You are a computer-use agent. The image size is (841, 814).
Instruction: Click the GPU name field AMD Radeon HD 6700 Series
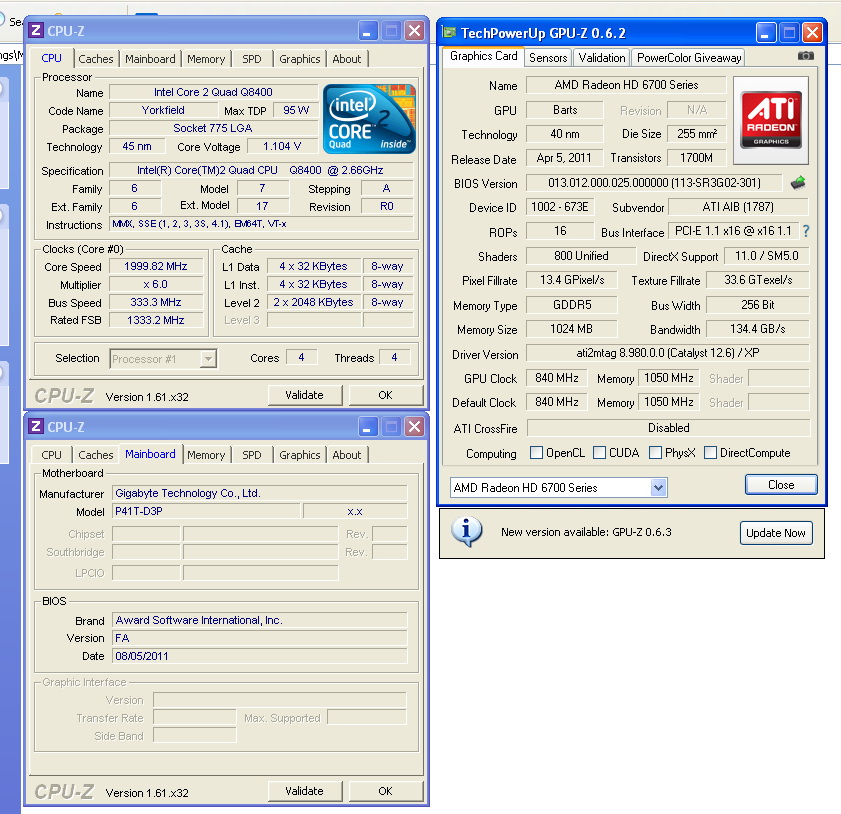click(626, 85)
